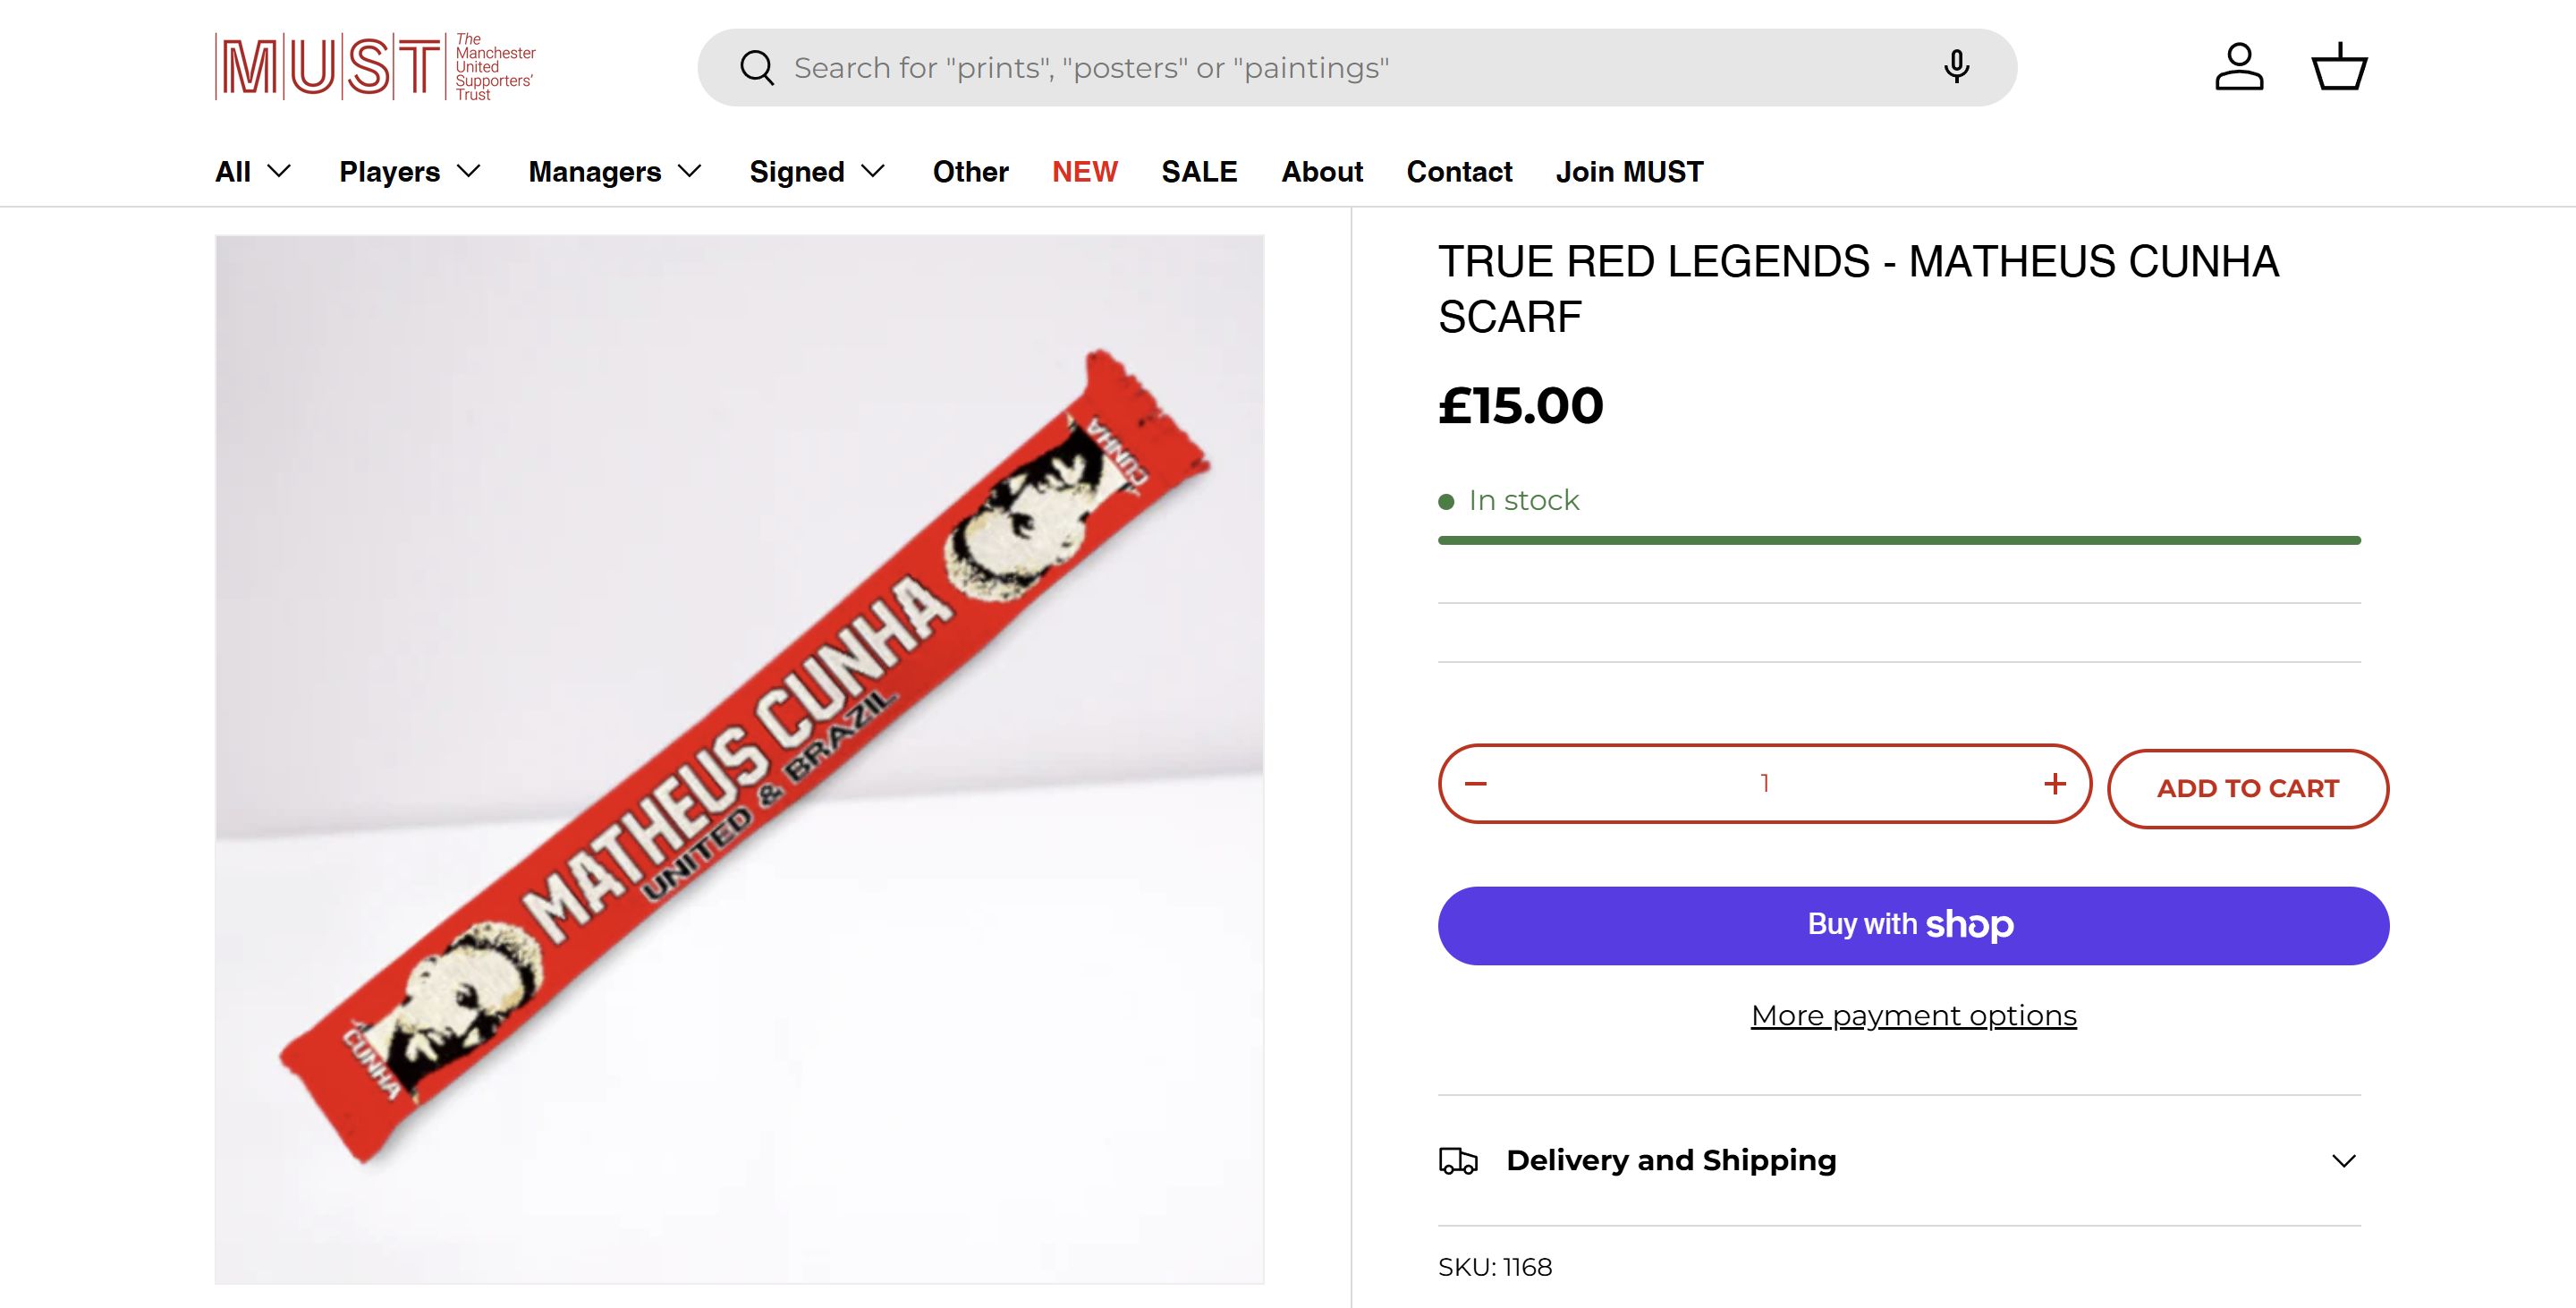Click the magnifying glass search icon
This screenshot has height=1308, width=2576.
757,68
